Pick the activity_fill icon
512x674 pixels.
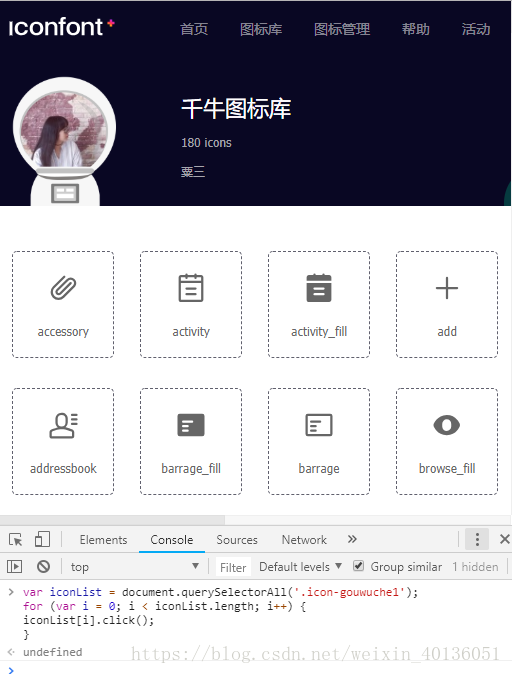[319, 288]
